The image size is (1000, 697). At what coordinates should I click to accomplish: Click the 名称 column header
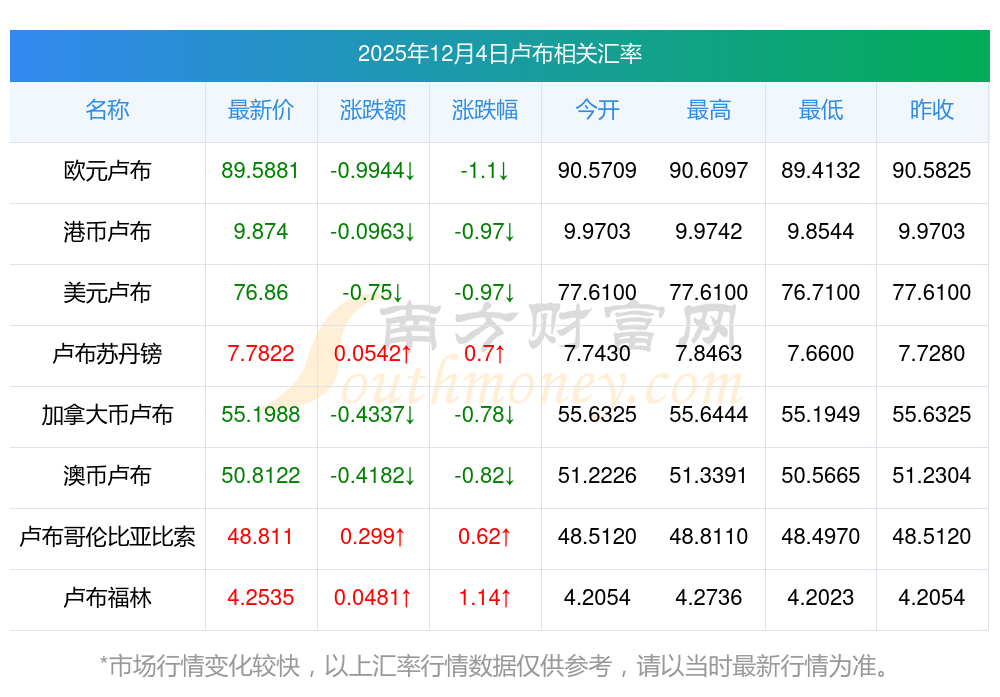[107, 111]
